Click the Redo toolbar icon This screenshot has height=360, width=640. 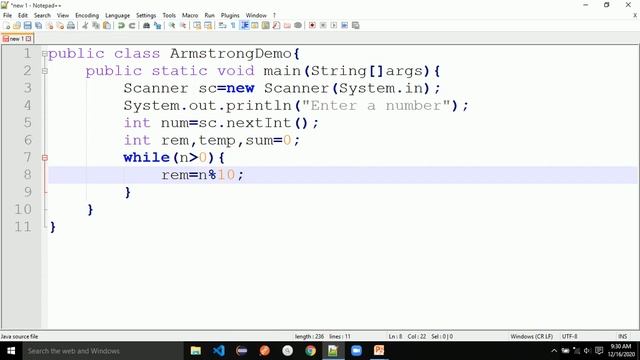coord(131,25)
